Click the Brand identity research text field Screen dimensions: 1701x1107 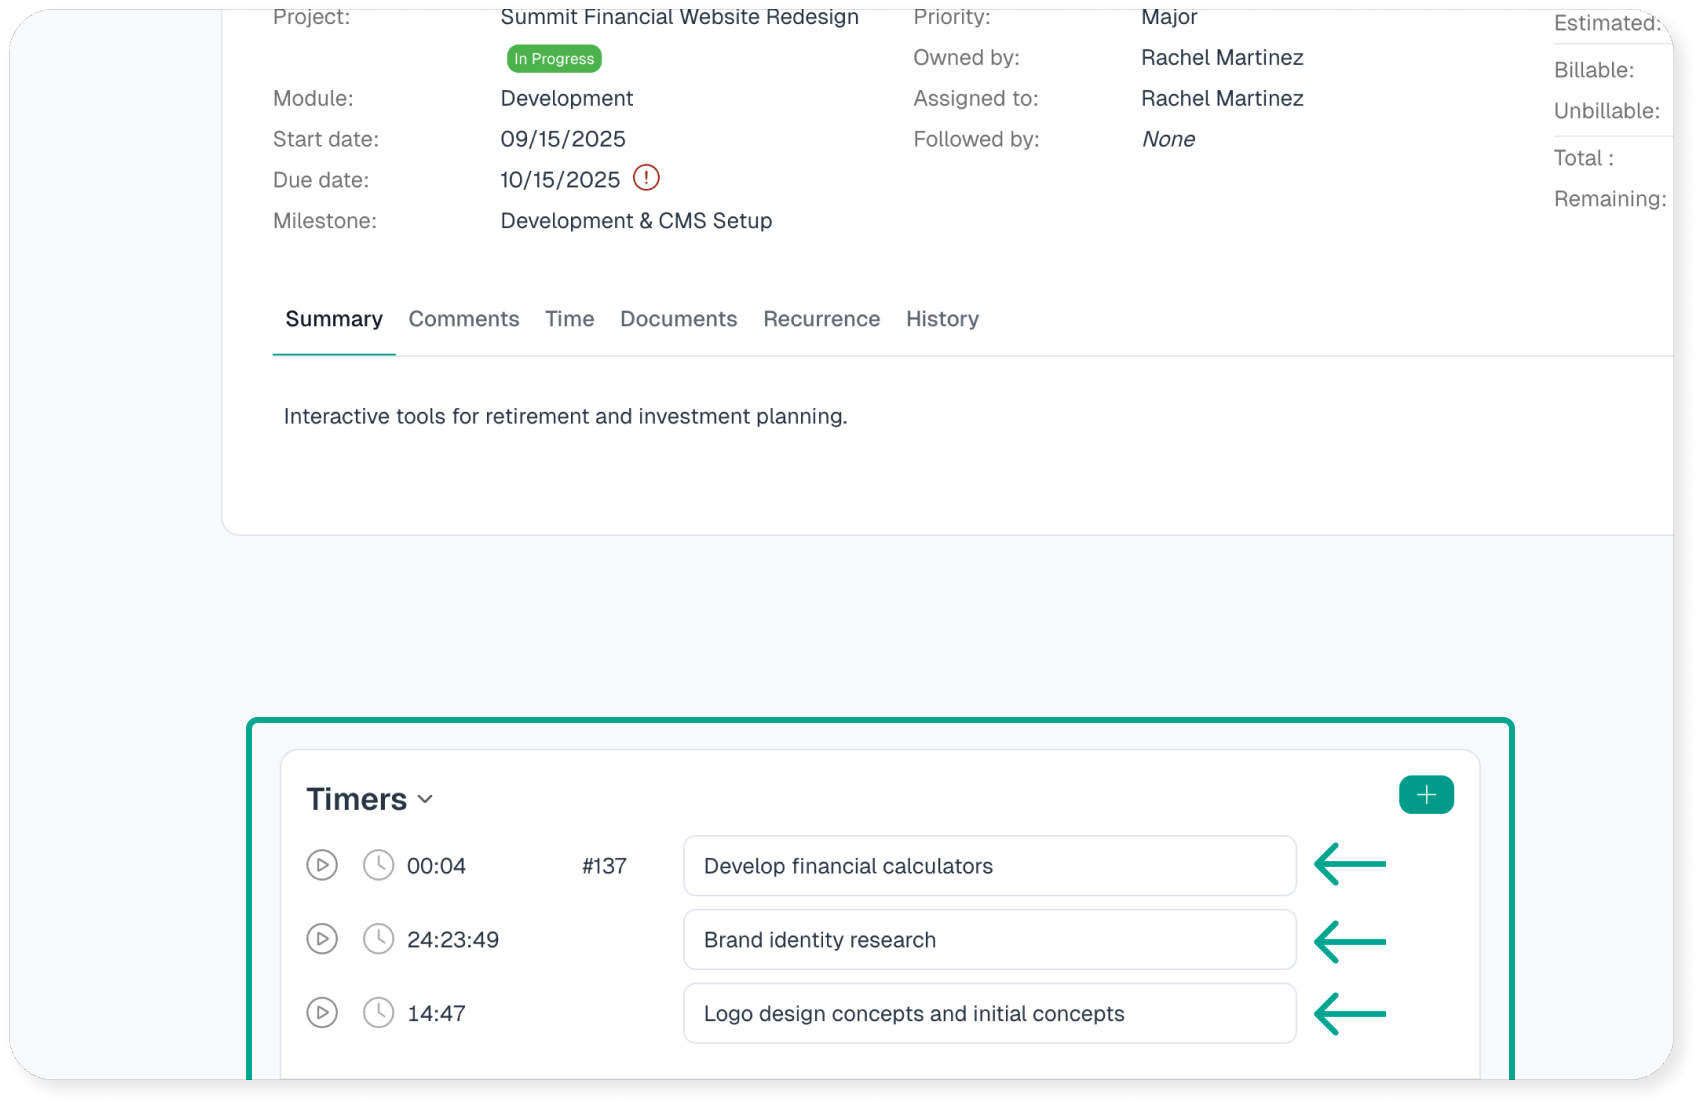(989, 940)
